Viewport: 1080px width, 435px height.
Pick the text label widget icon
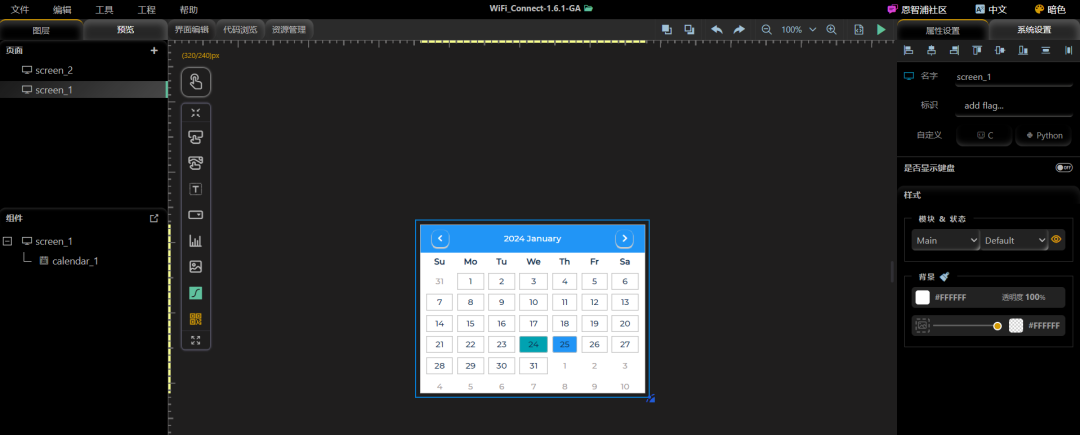pyautogui.click(x=196, y=189)
